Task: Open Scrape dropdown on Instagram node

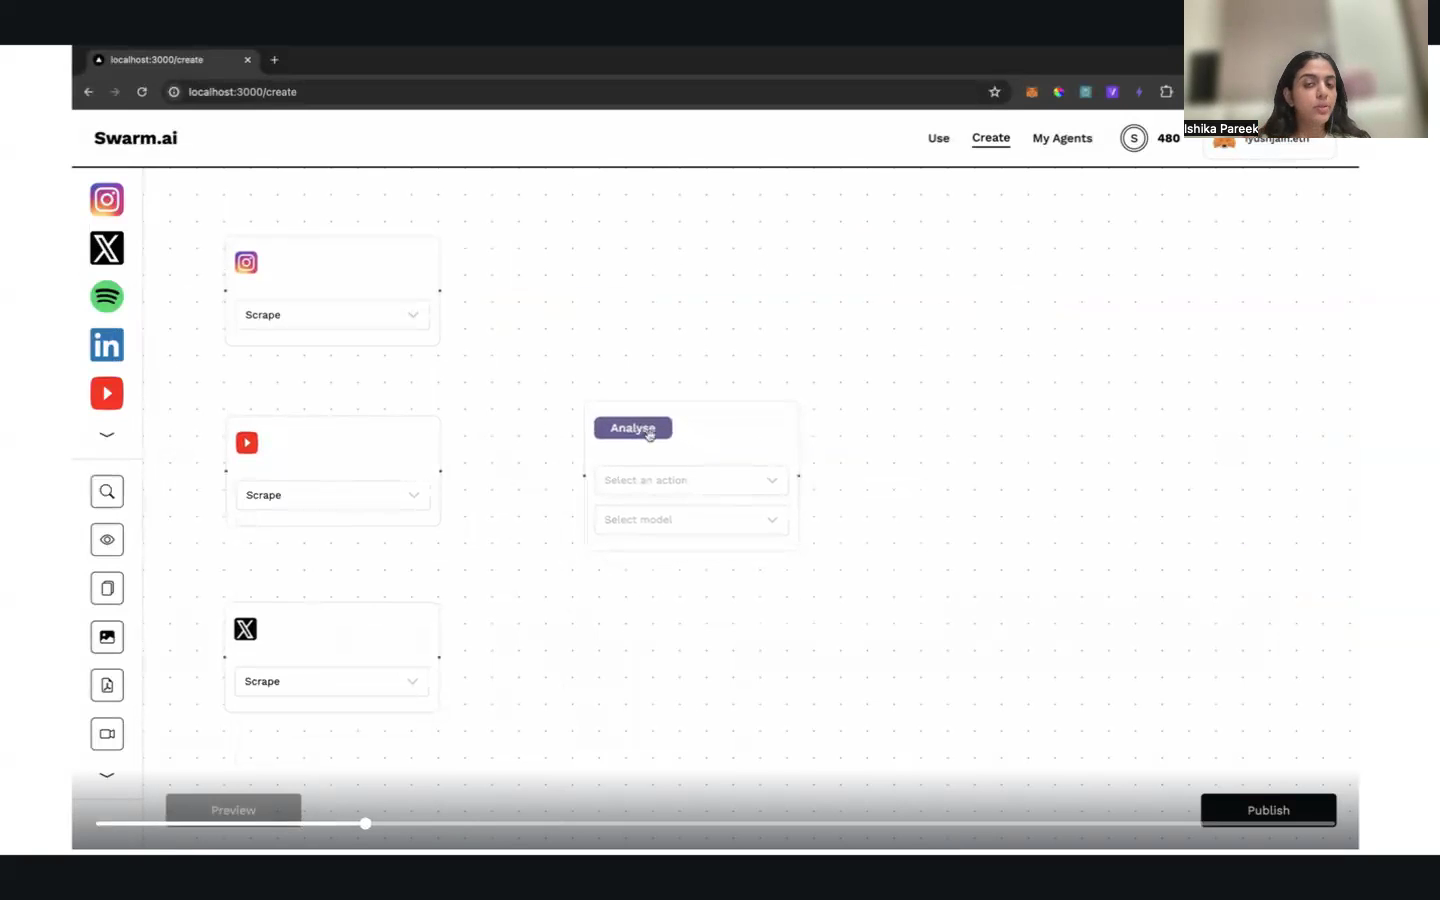Action: 332,315
